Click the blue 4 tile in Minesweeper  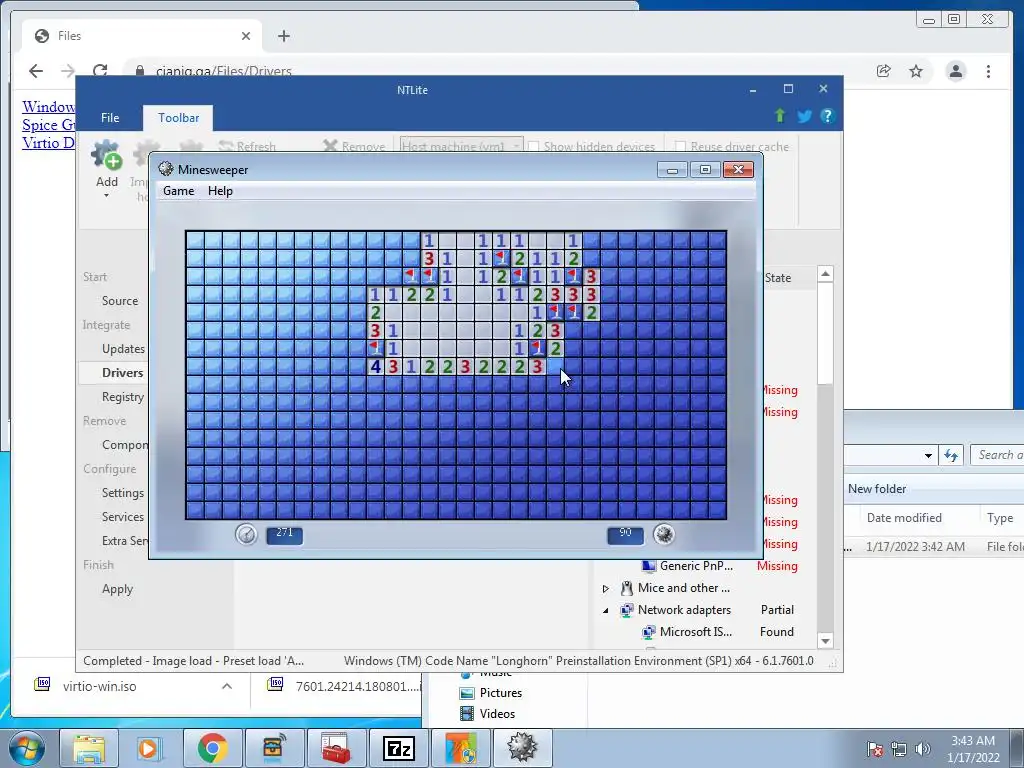pyautogui.click(x=375, y=366)
